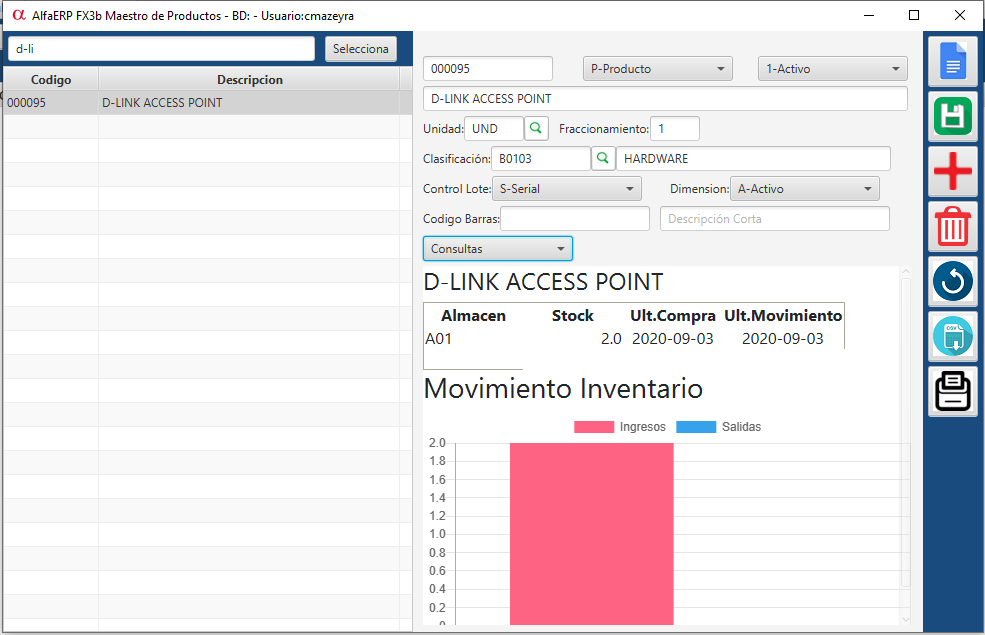Search unit with magnifier next to UND
985x635 pixels.
click(537, 128)
